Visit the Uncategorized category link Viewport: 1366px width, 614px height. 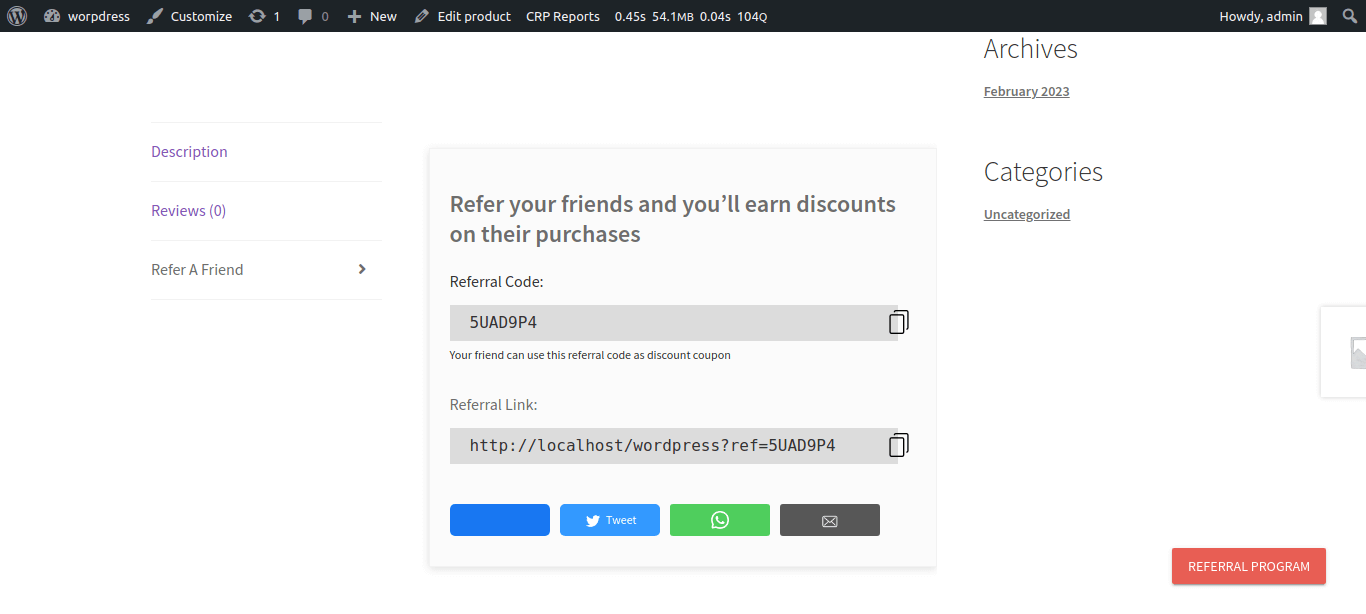(1026, 213)
